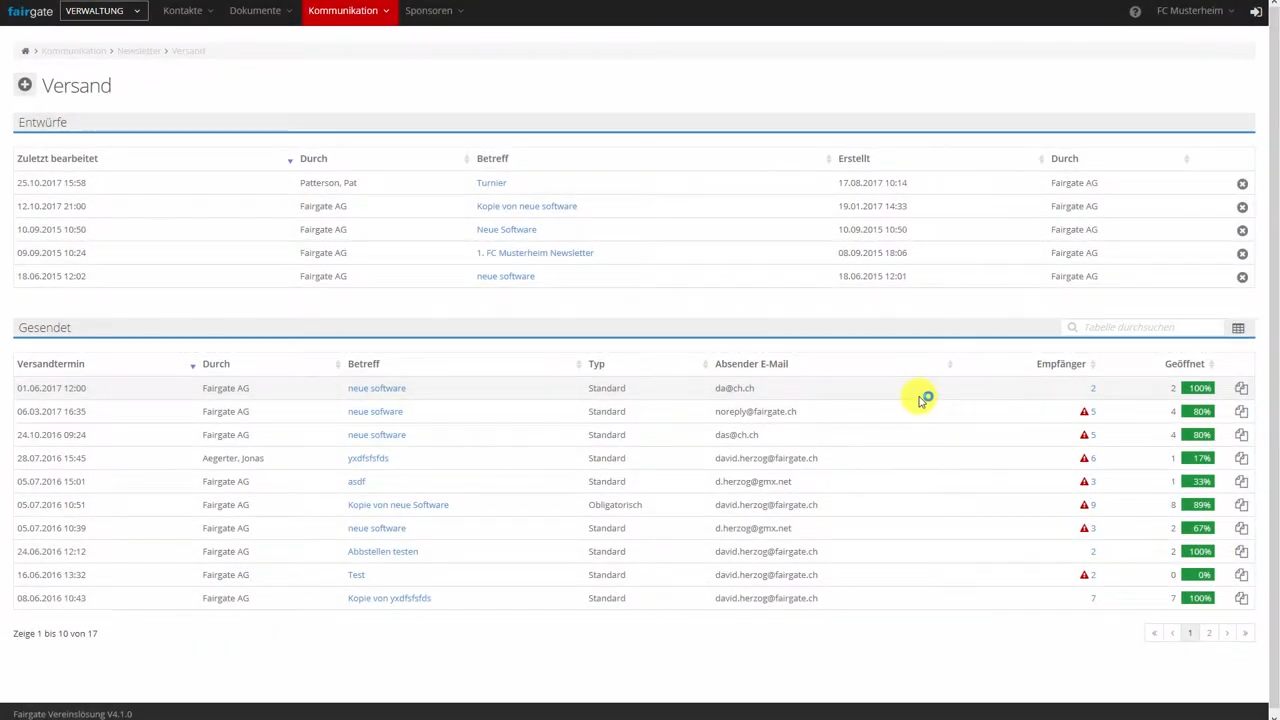Click the home icon in the breadcrumb
Image resolution: width=1280 pixels, height=720 pixels.
[x=25, y=51]
